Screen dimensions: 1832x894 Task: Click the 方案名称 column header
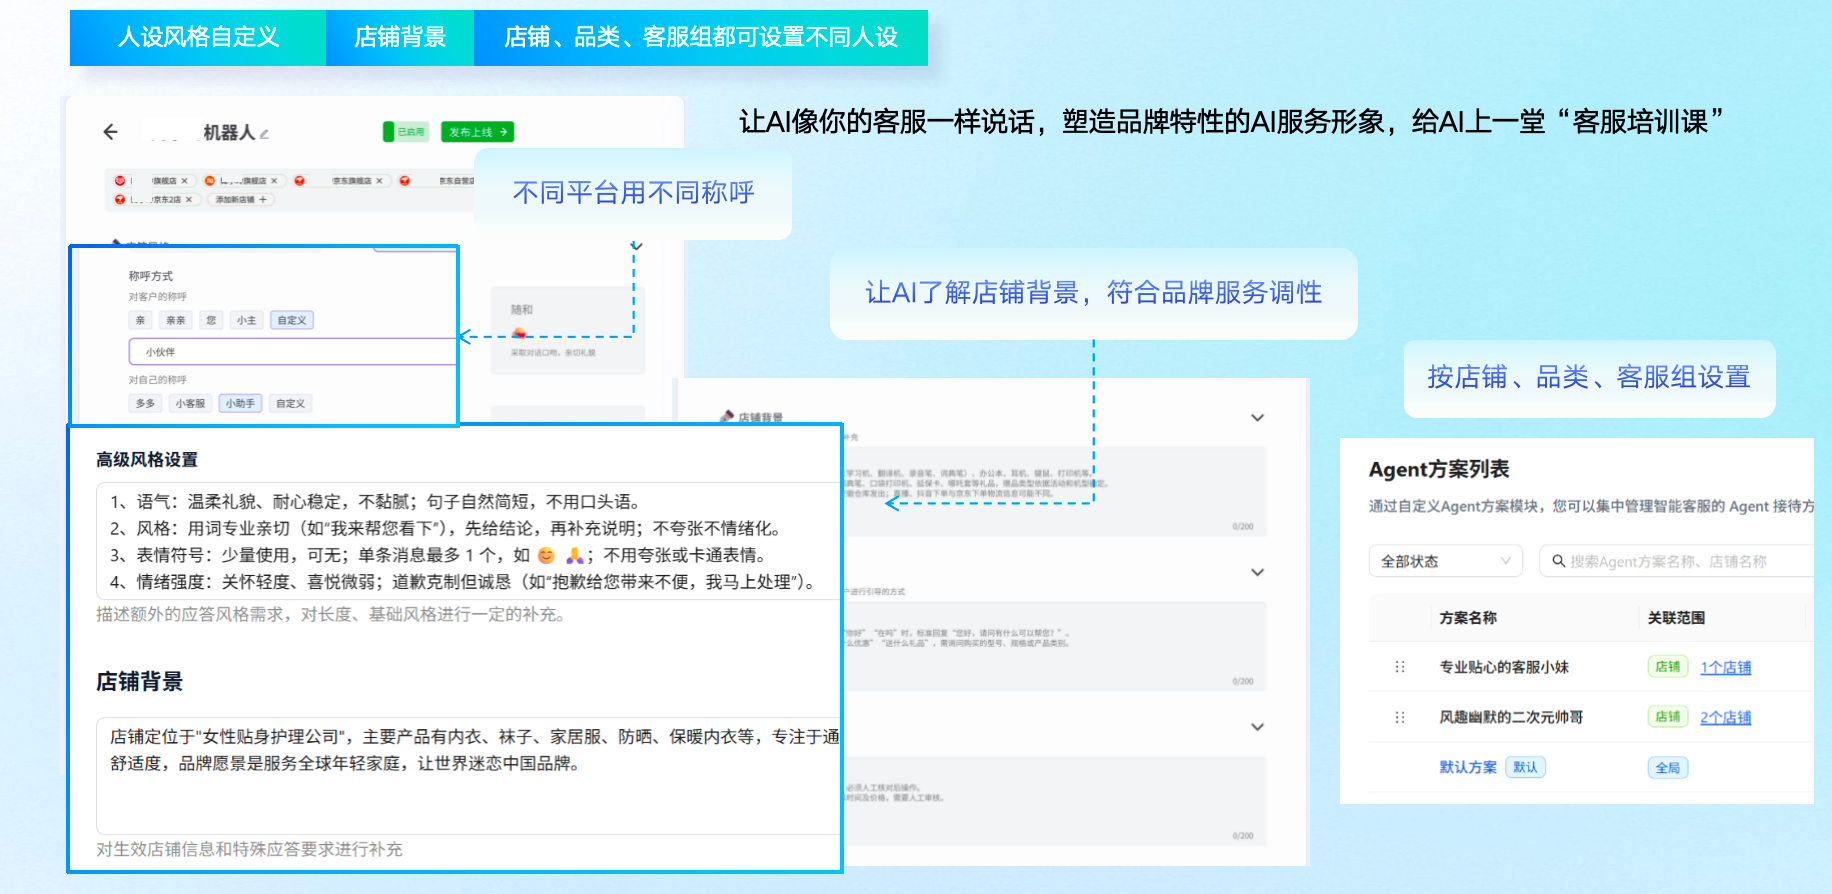tap(1468, 618)
